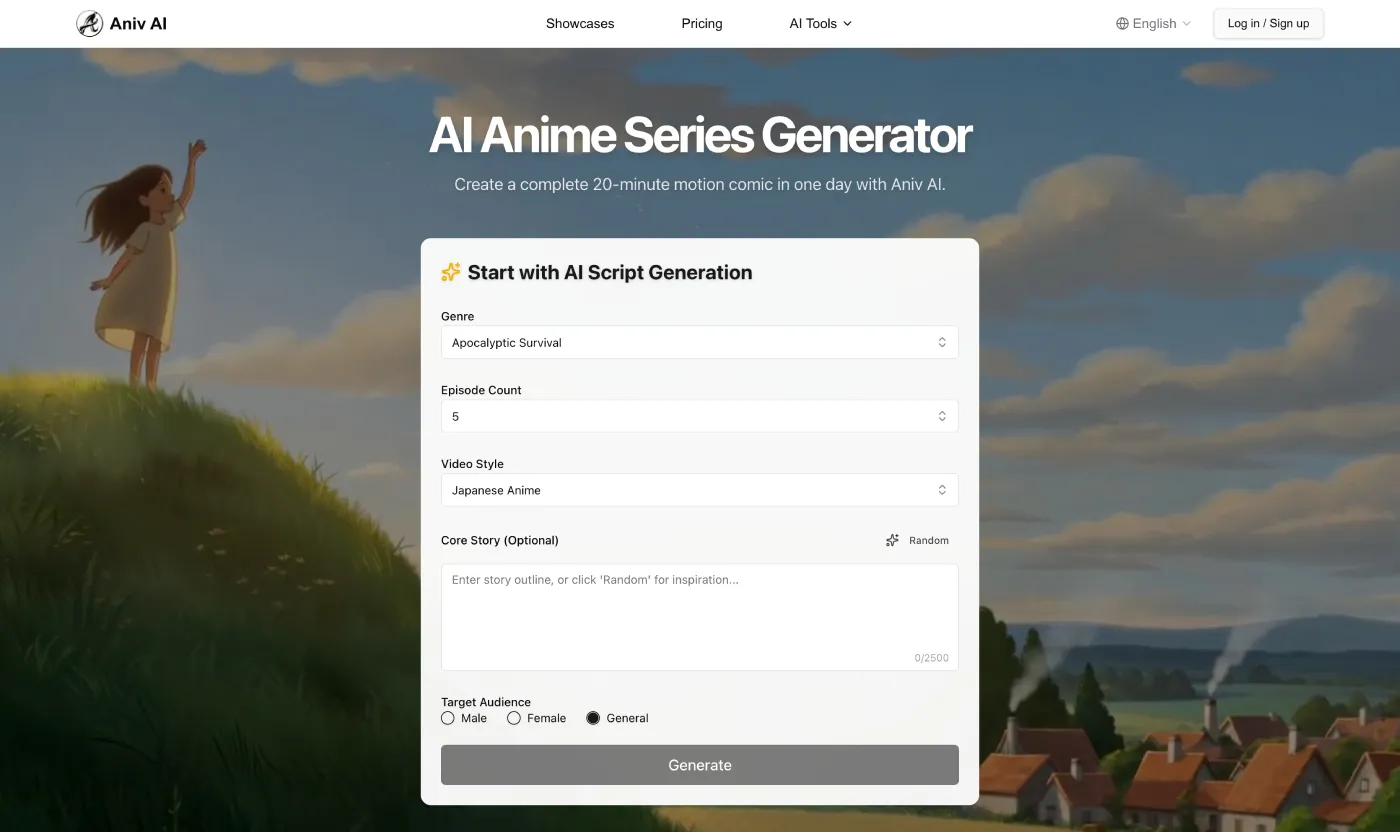Click the up-down arrows in Video Style field

942,490
